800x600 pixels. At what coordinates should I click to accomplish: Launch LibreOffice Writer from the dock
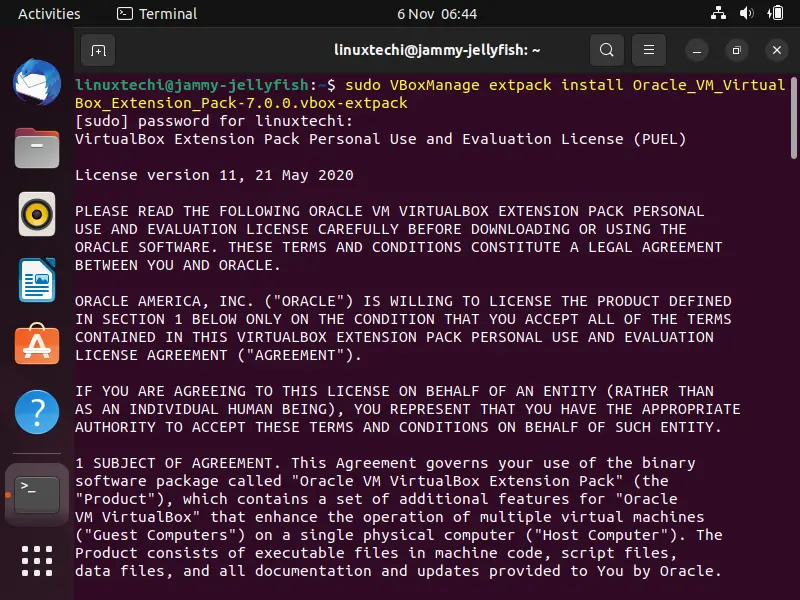pyautogui.click(x=37, y=280)
